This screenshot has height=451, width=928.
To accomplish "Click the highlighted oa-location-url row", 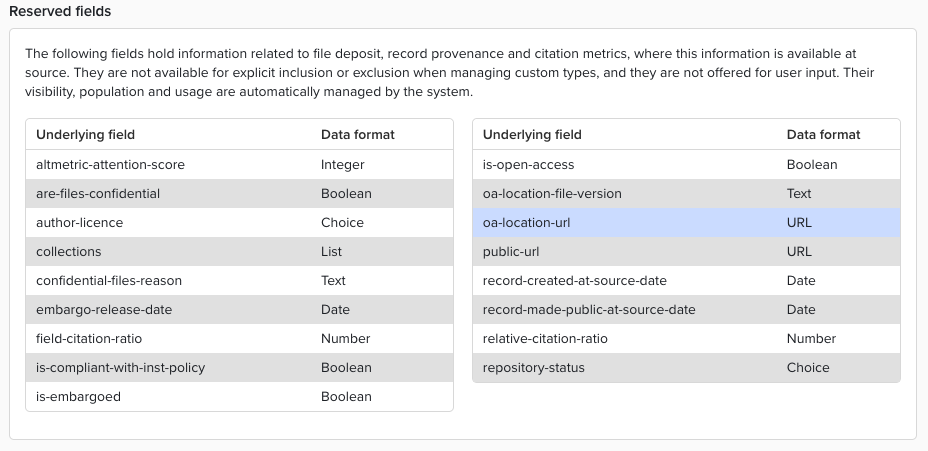I will pos(526,223).
